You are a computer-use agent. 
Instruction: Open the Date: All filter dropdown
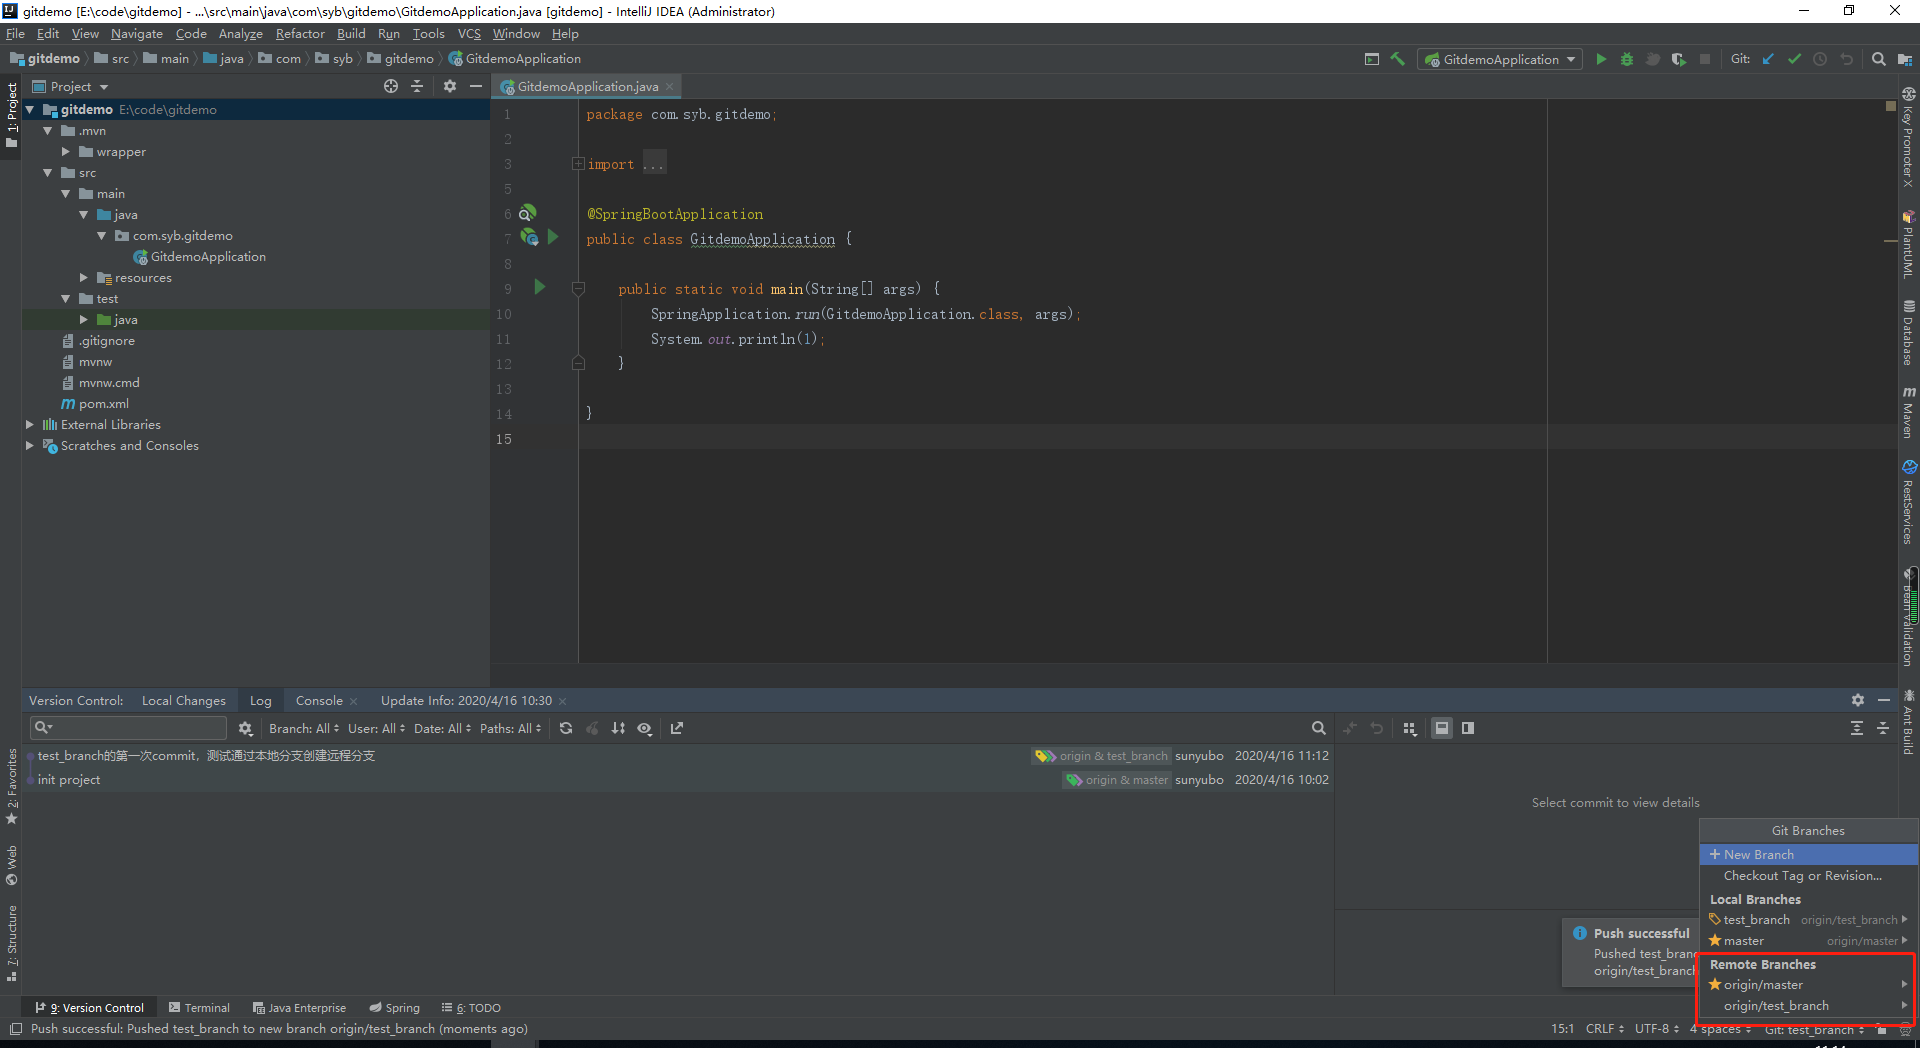(442, 728)
